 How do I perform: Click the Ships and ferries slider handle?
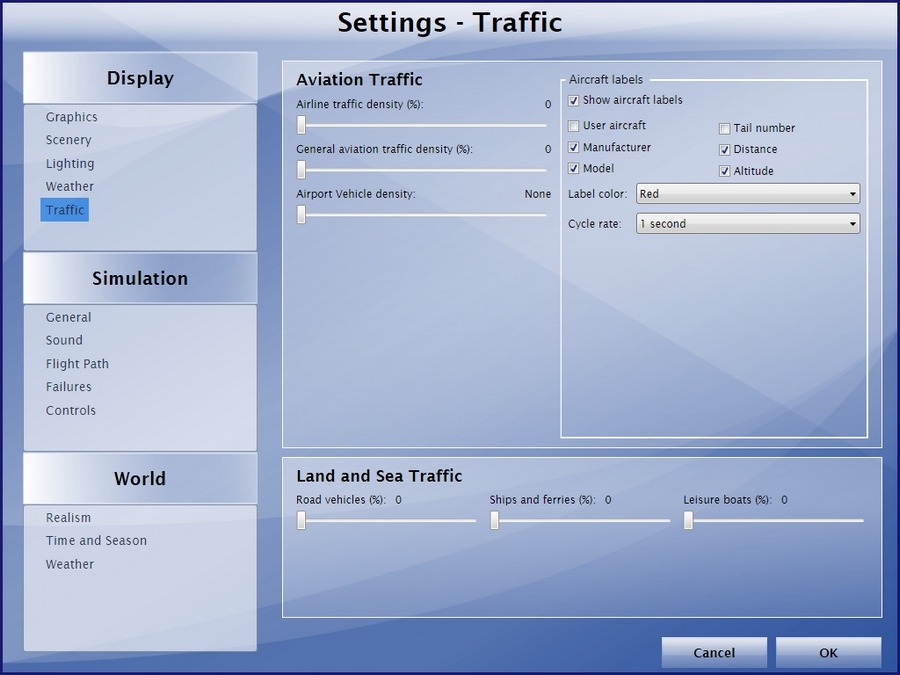[495, 521]
